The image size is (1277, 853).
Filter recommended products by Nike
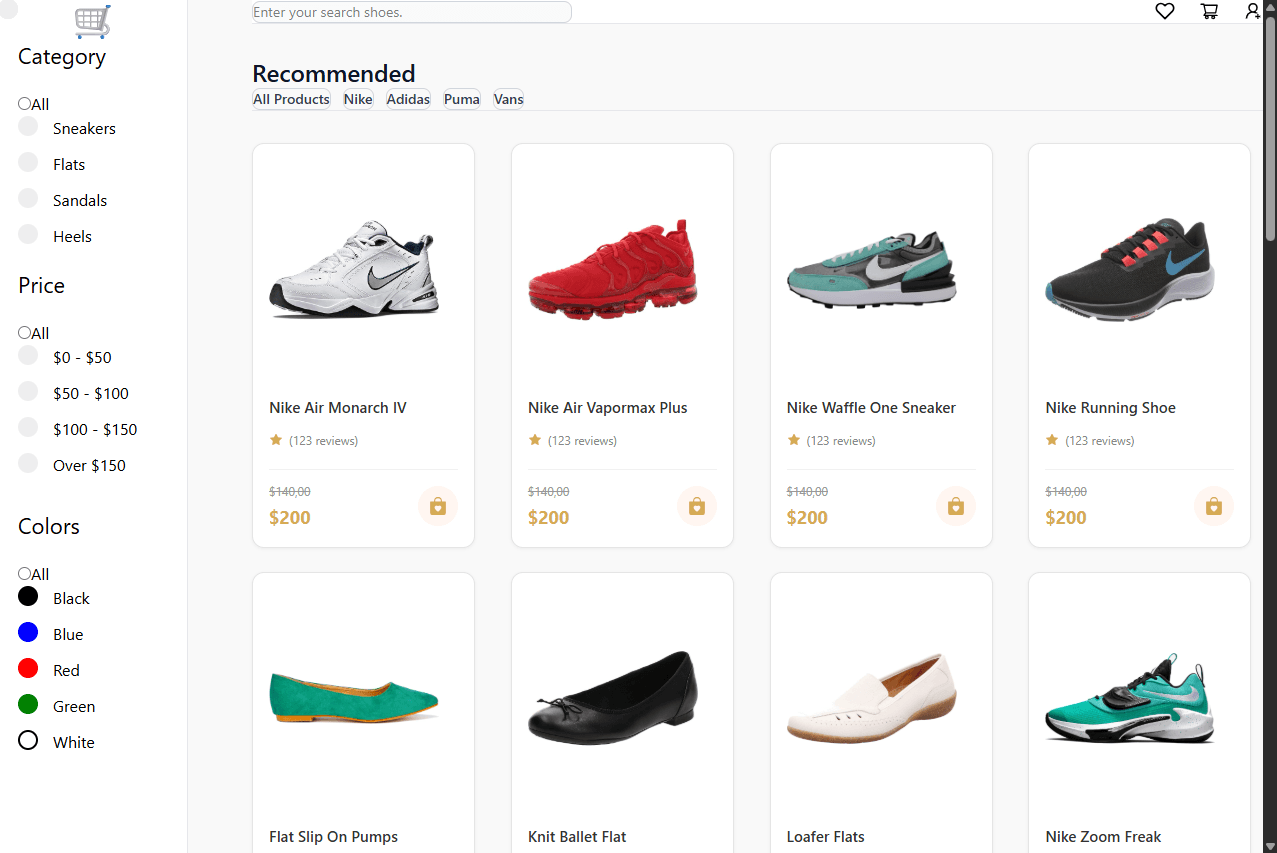point(358,99)
